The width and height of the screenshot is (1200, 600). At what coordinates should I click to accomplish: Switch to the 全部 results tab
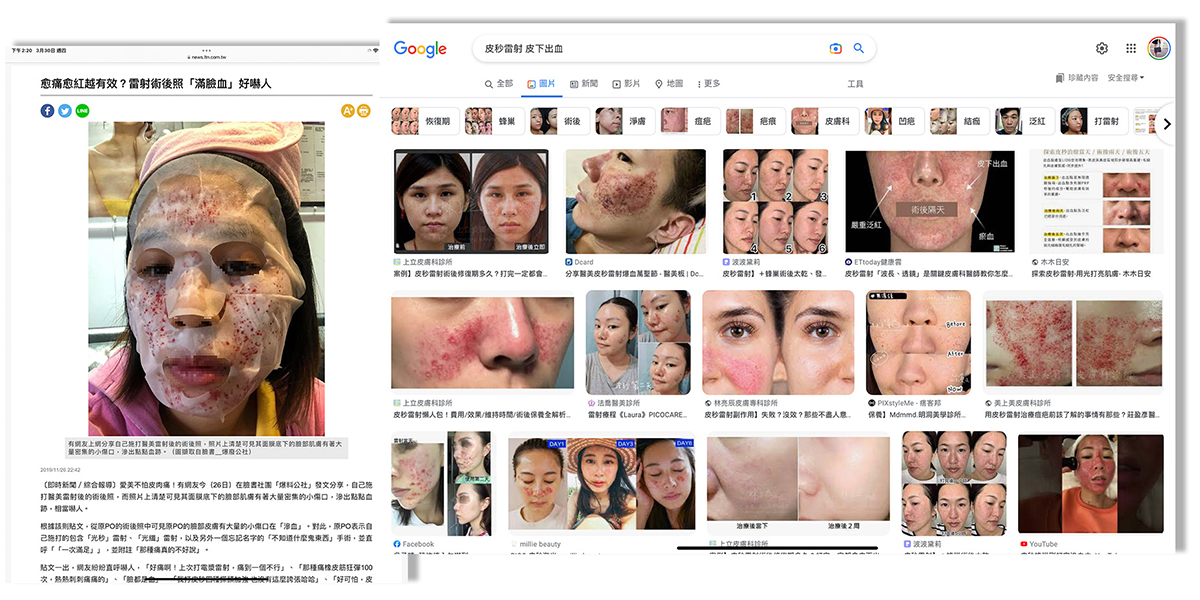(498, 84)
